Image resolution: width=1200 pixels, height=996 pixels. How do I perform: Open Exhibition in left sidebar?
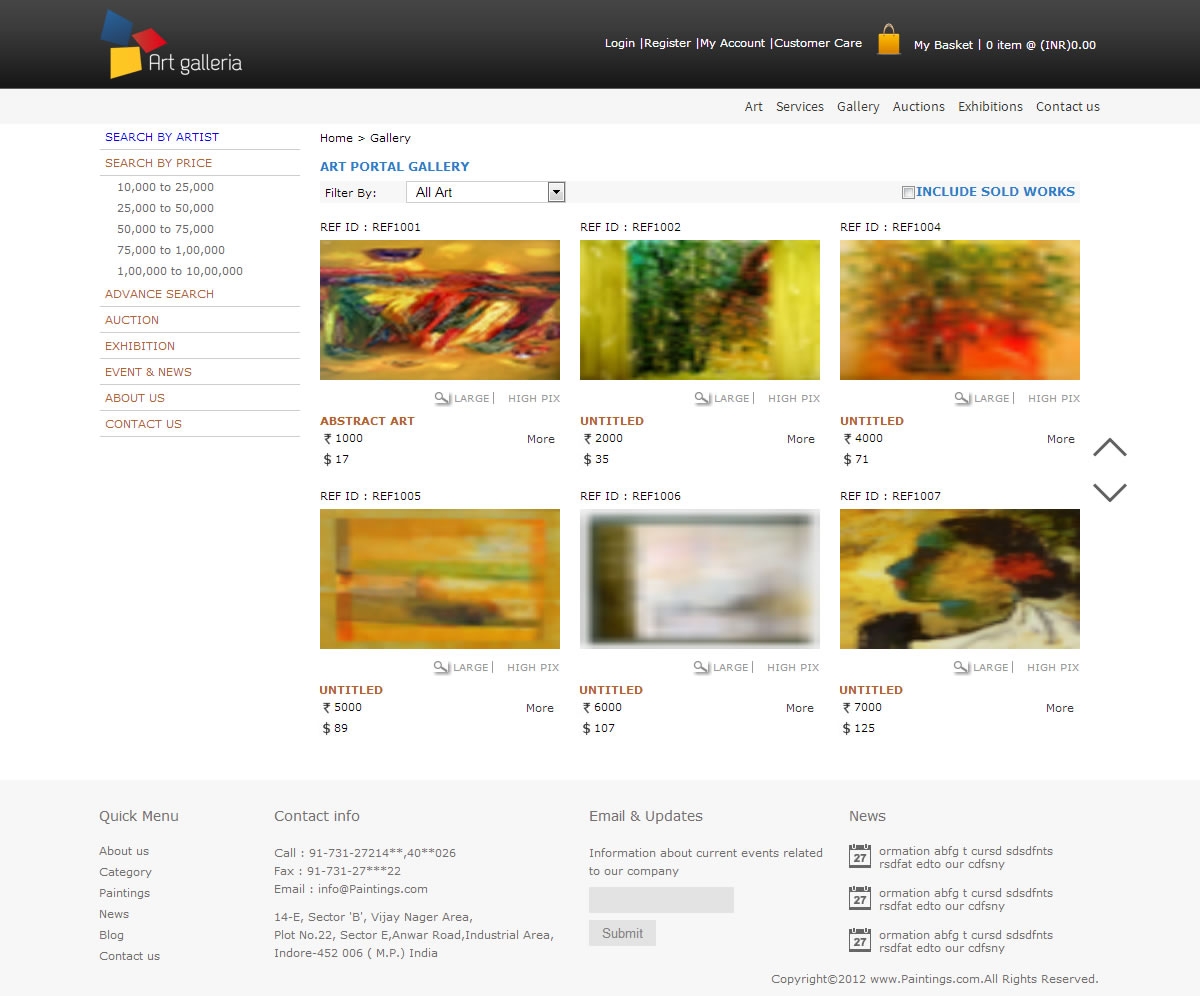[x=140, y=346]
